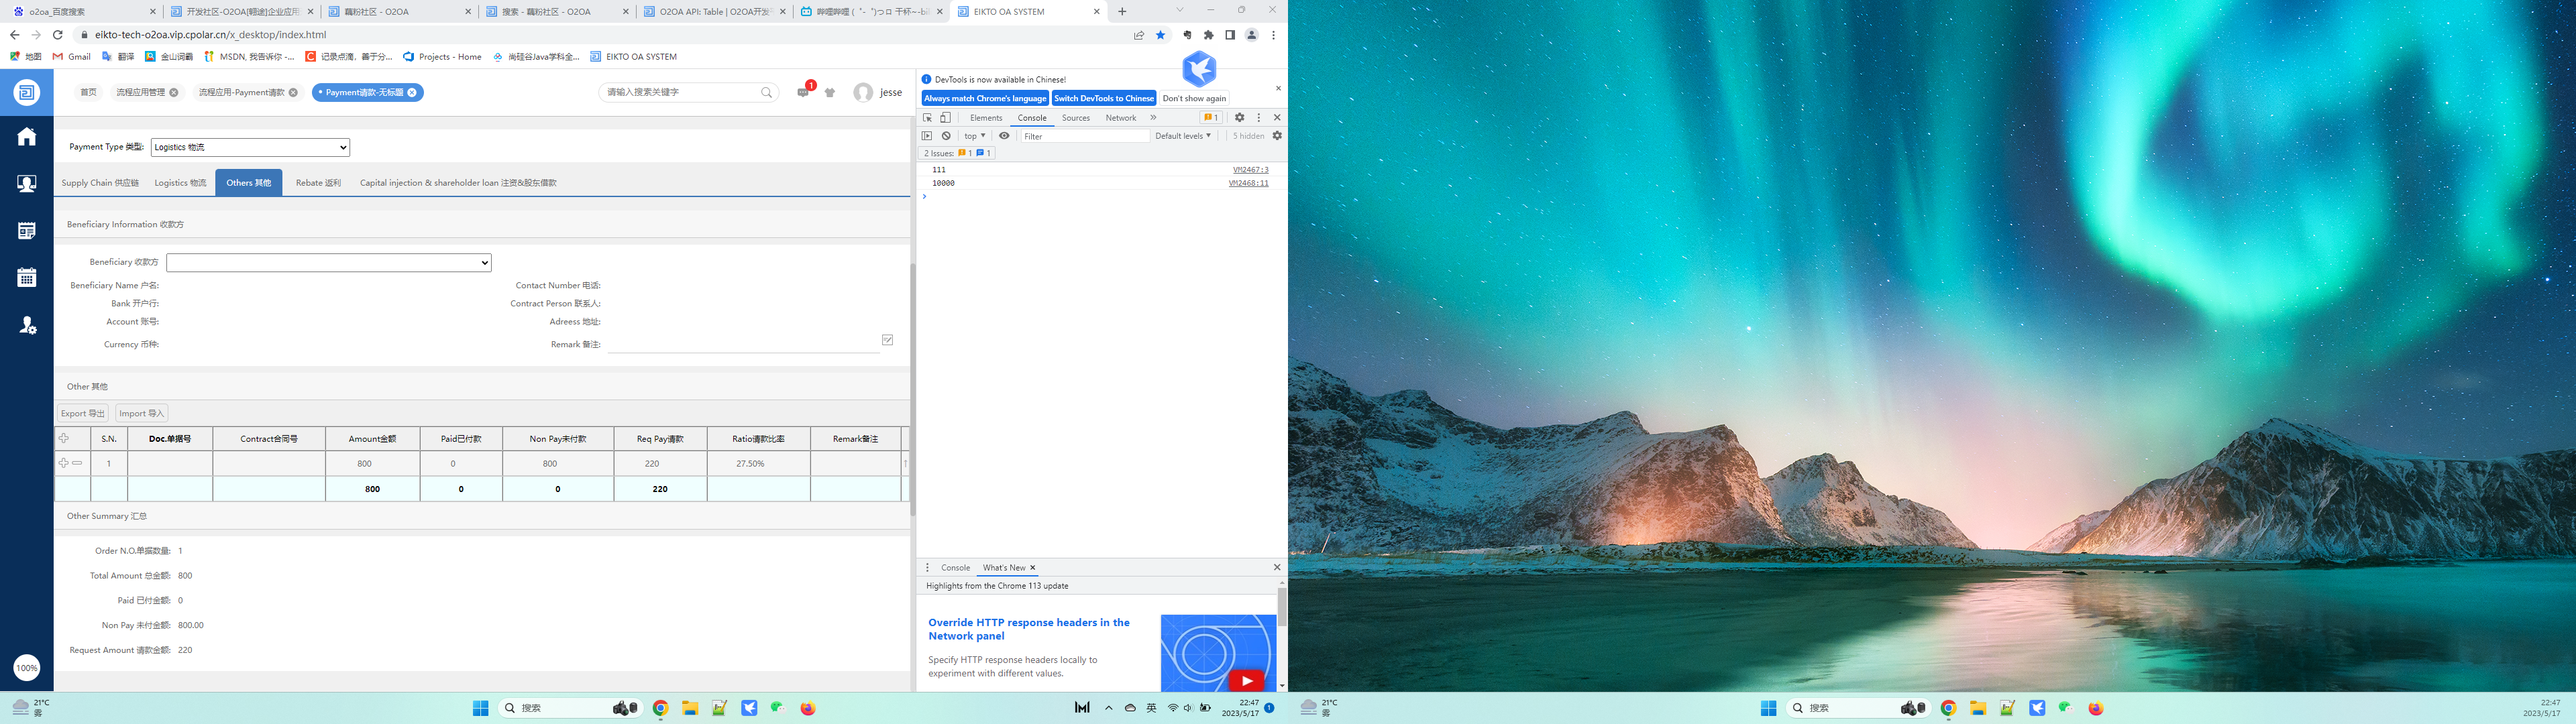Image resolution: width=2576 pixels, height=724 pixels.
Task: Switch to Rebate 返利 tab
Action: coord(318,183)
